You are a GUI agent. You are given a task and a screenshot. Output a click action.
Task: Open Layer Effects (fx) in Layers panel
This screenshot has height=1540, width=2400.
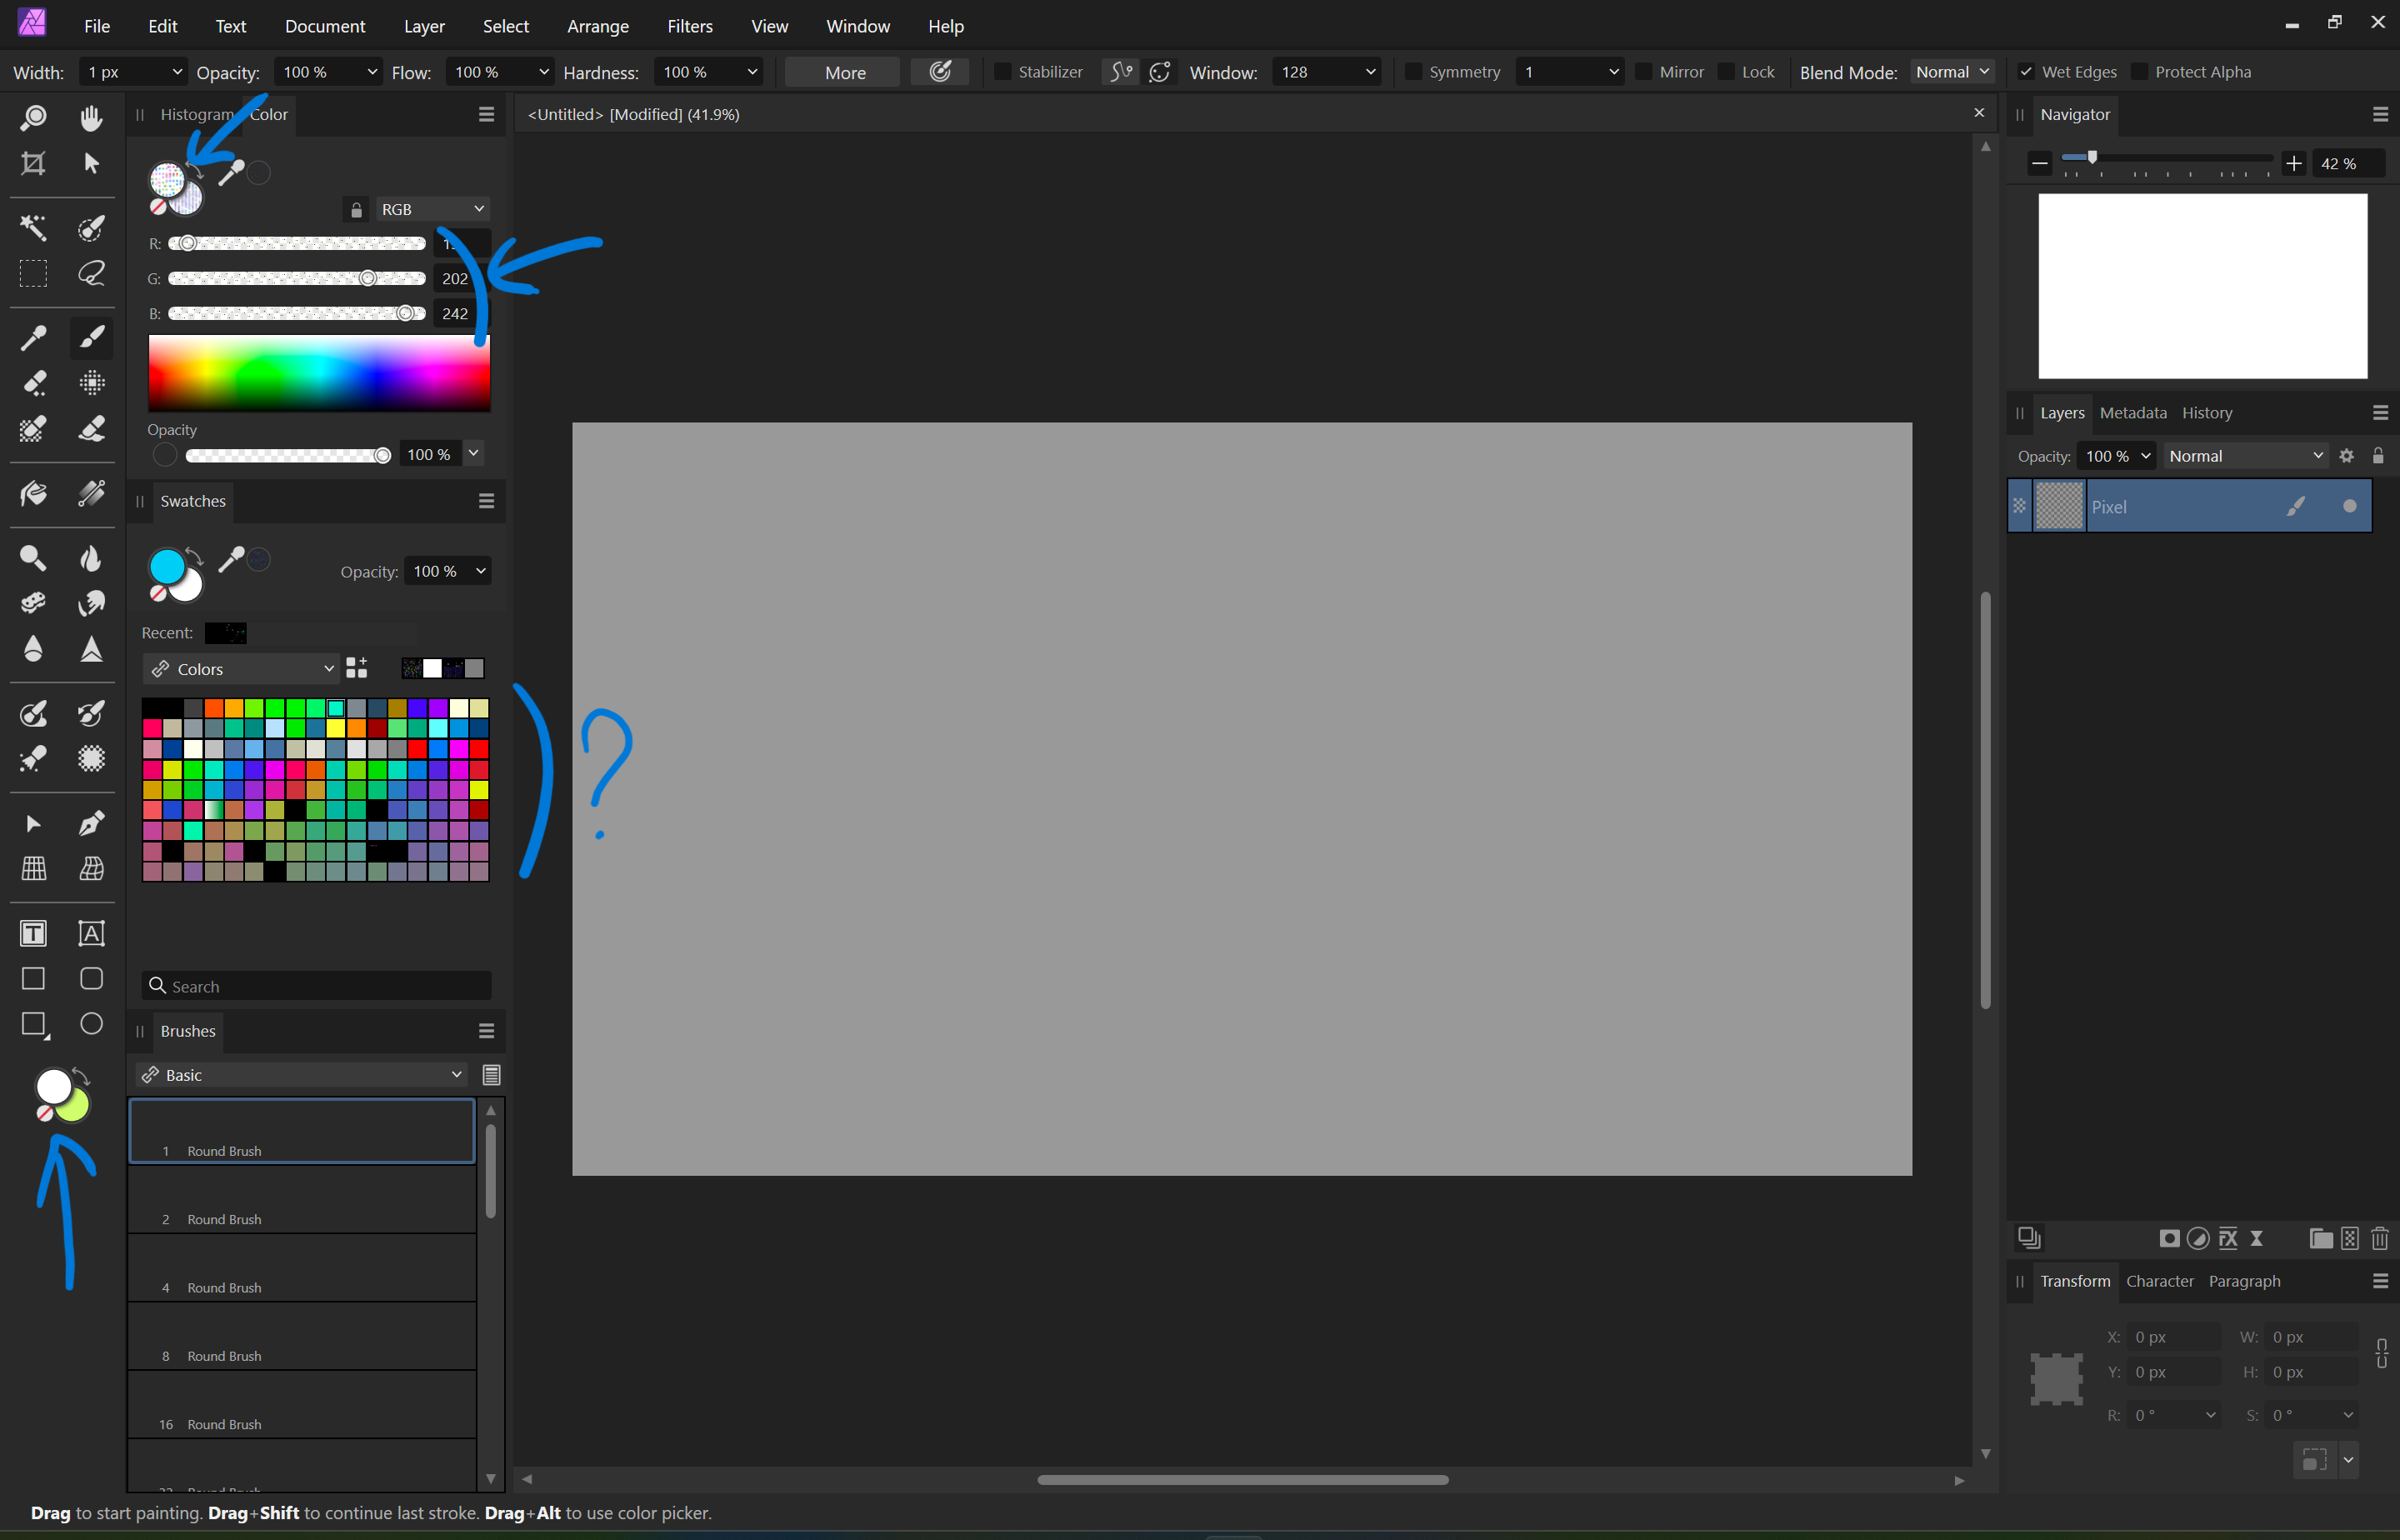(x=2227, y=1239)
